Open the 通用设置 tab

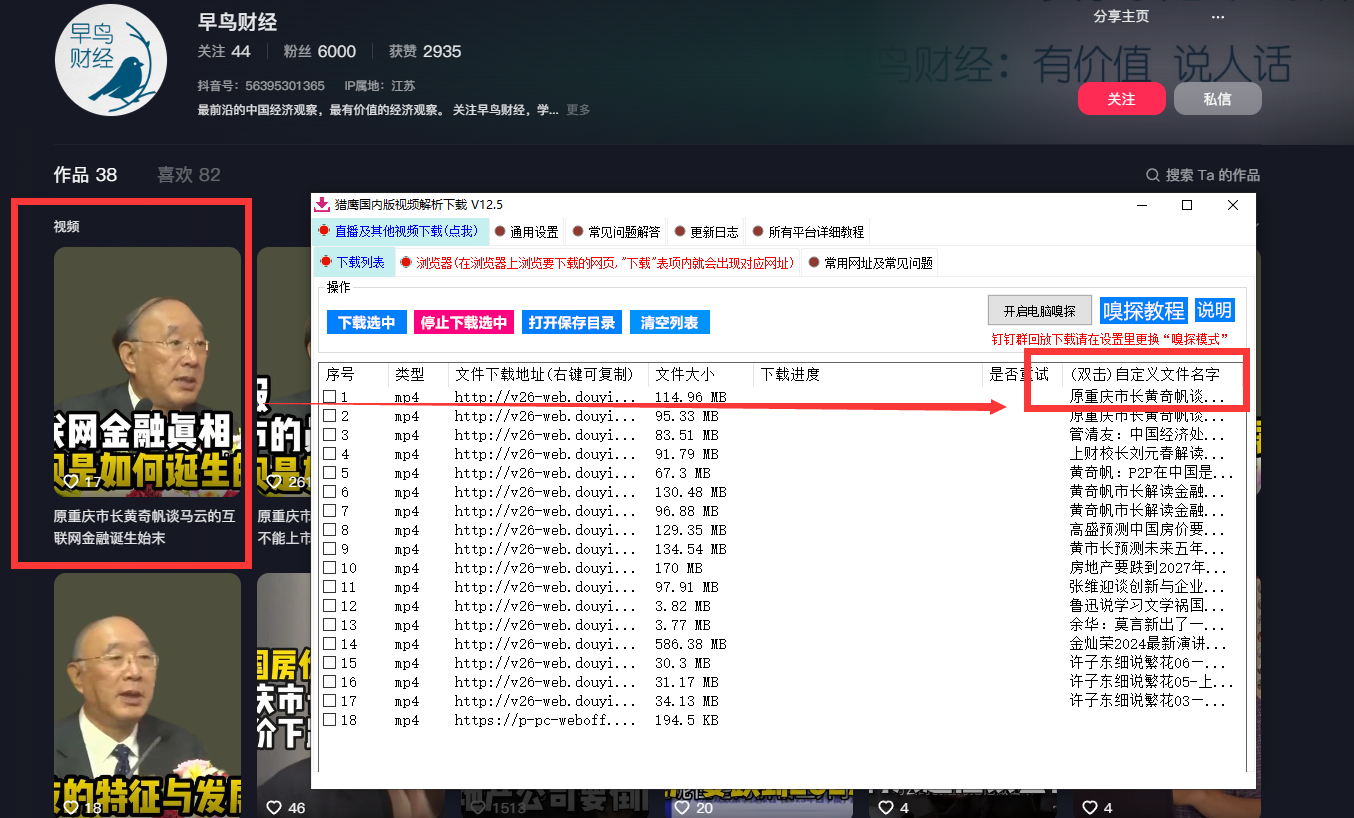click(526, 232)
